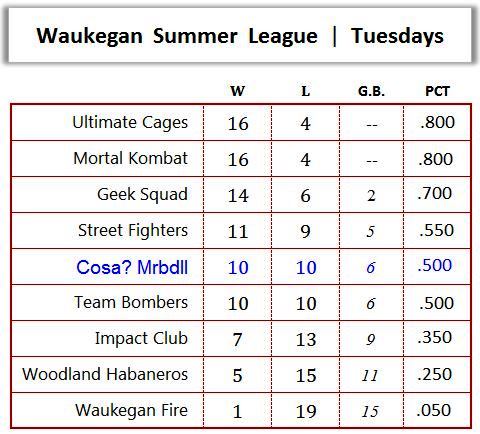Click the Geek Squad team name
The height and width of the screenshot is (434, 480).
142,194
